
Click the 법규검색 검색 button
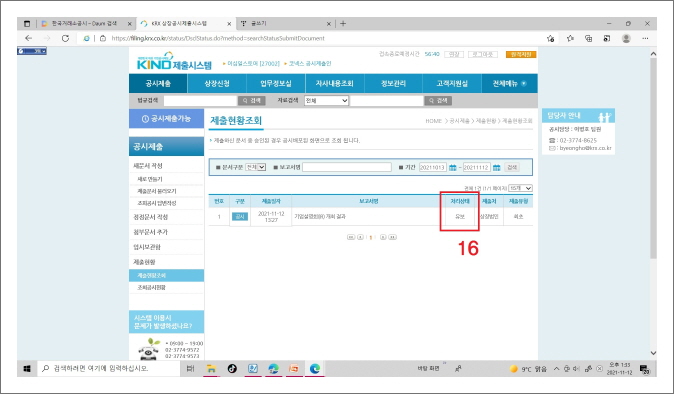point(252,101)
